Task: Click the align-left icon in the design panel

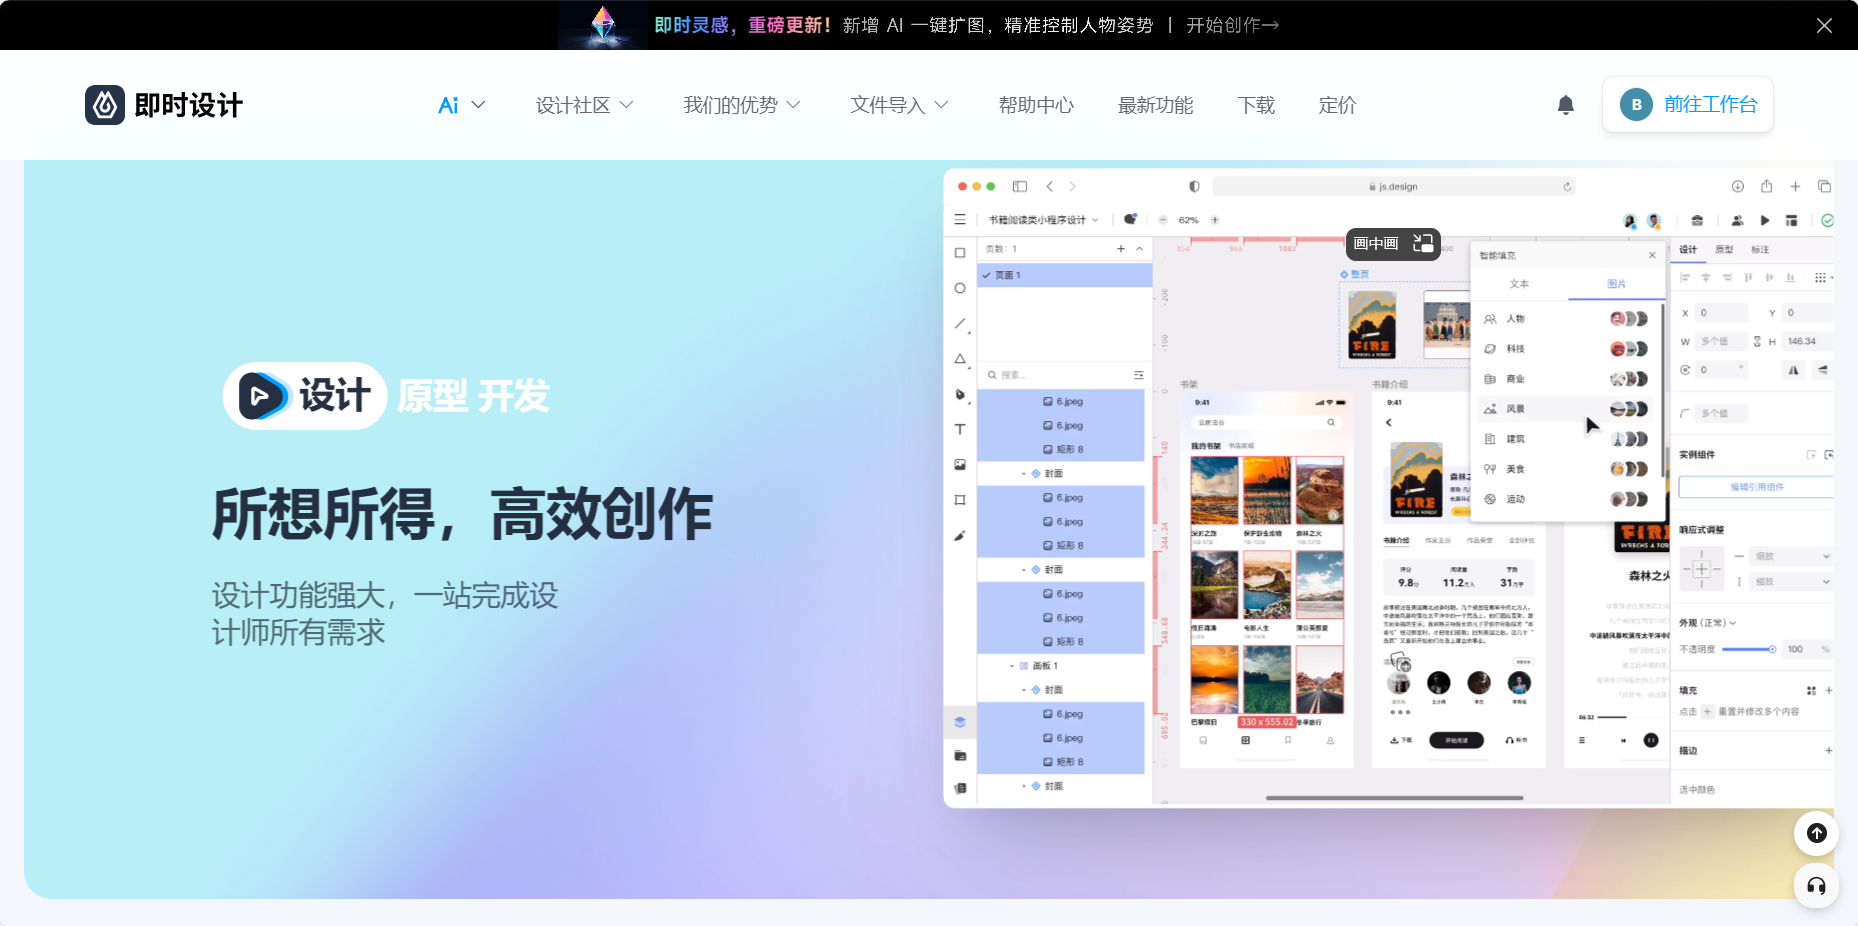Action: [1685, 278]
